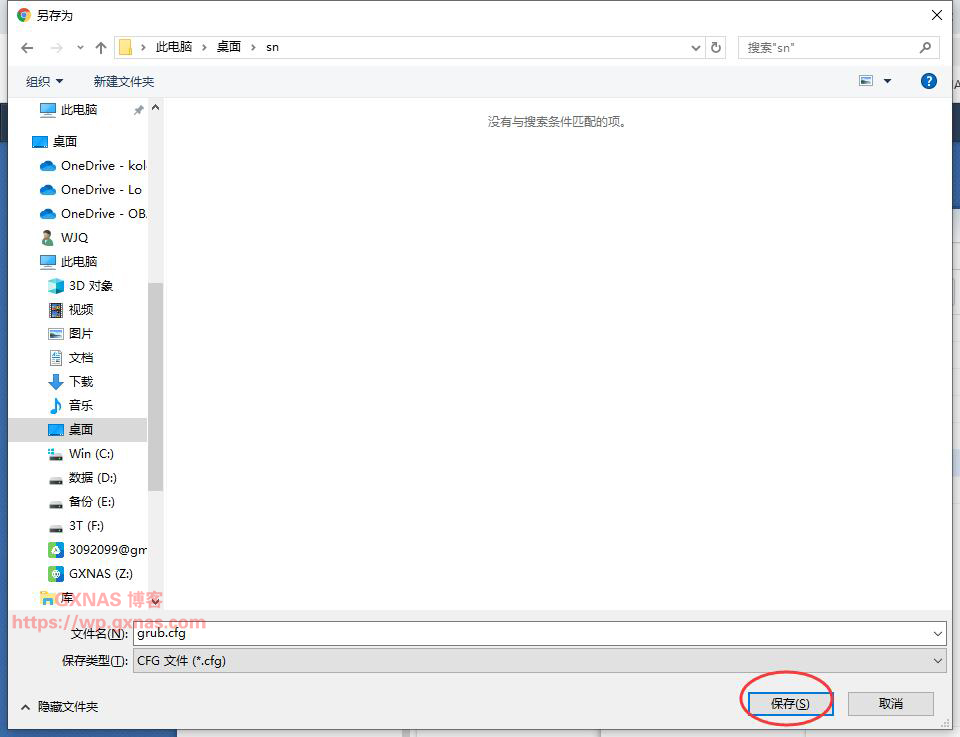Open the help question mark icon

pyautogui.click(x=929, y=81)
